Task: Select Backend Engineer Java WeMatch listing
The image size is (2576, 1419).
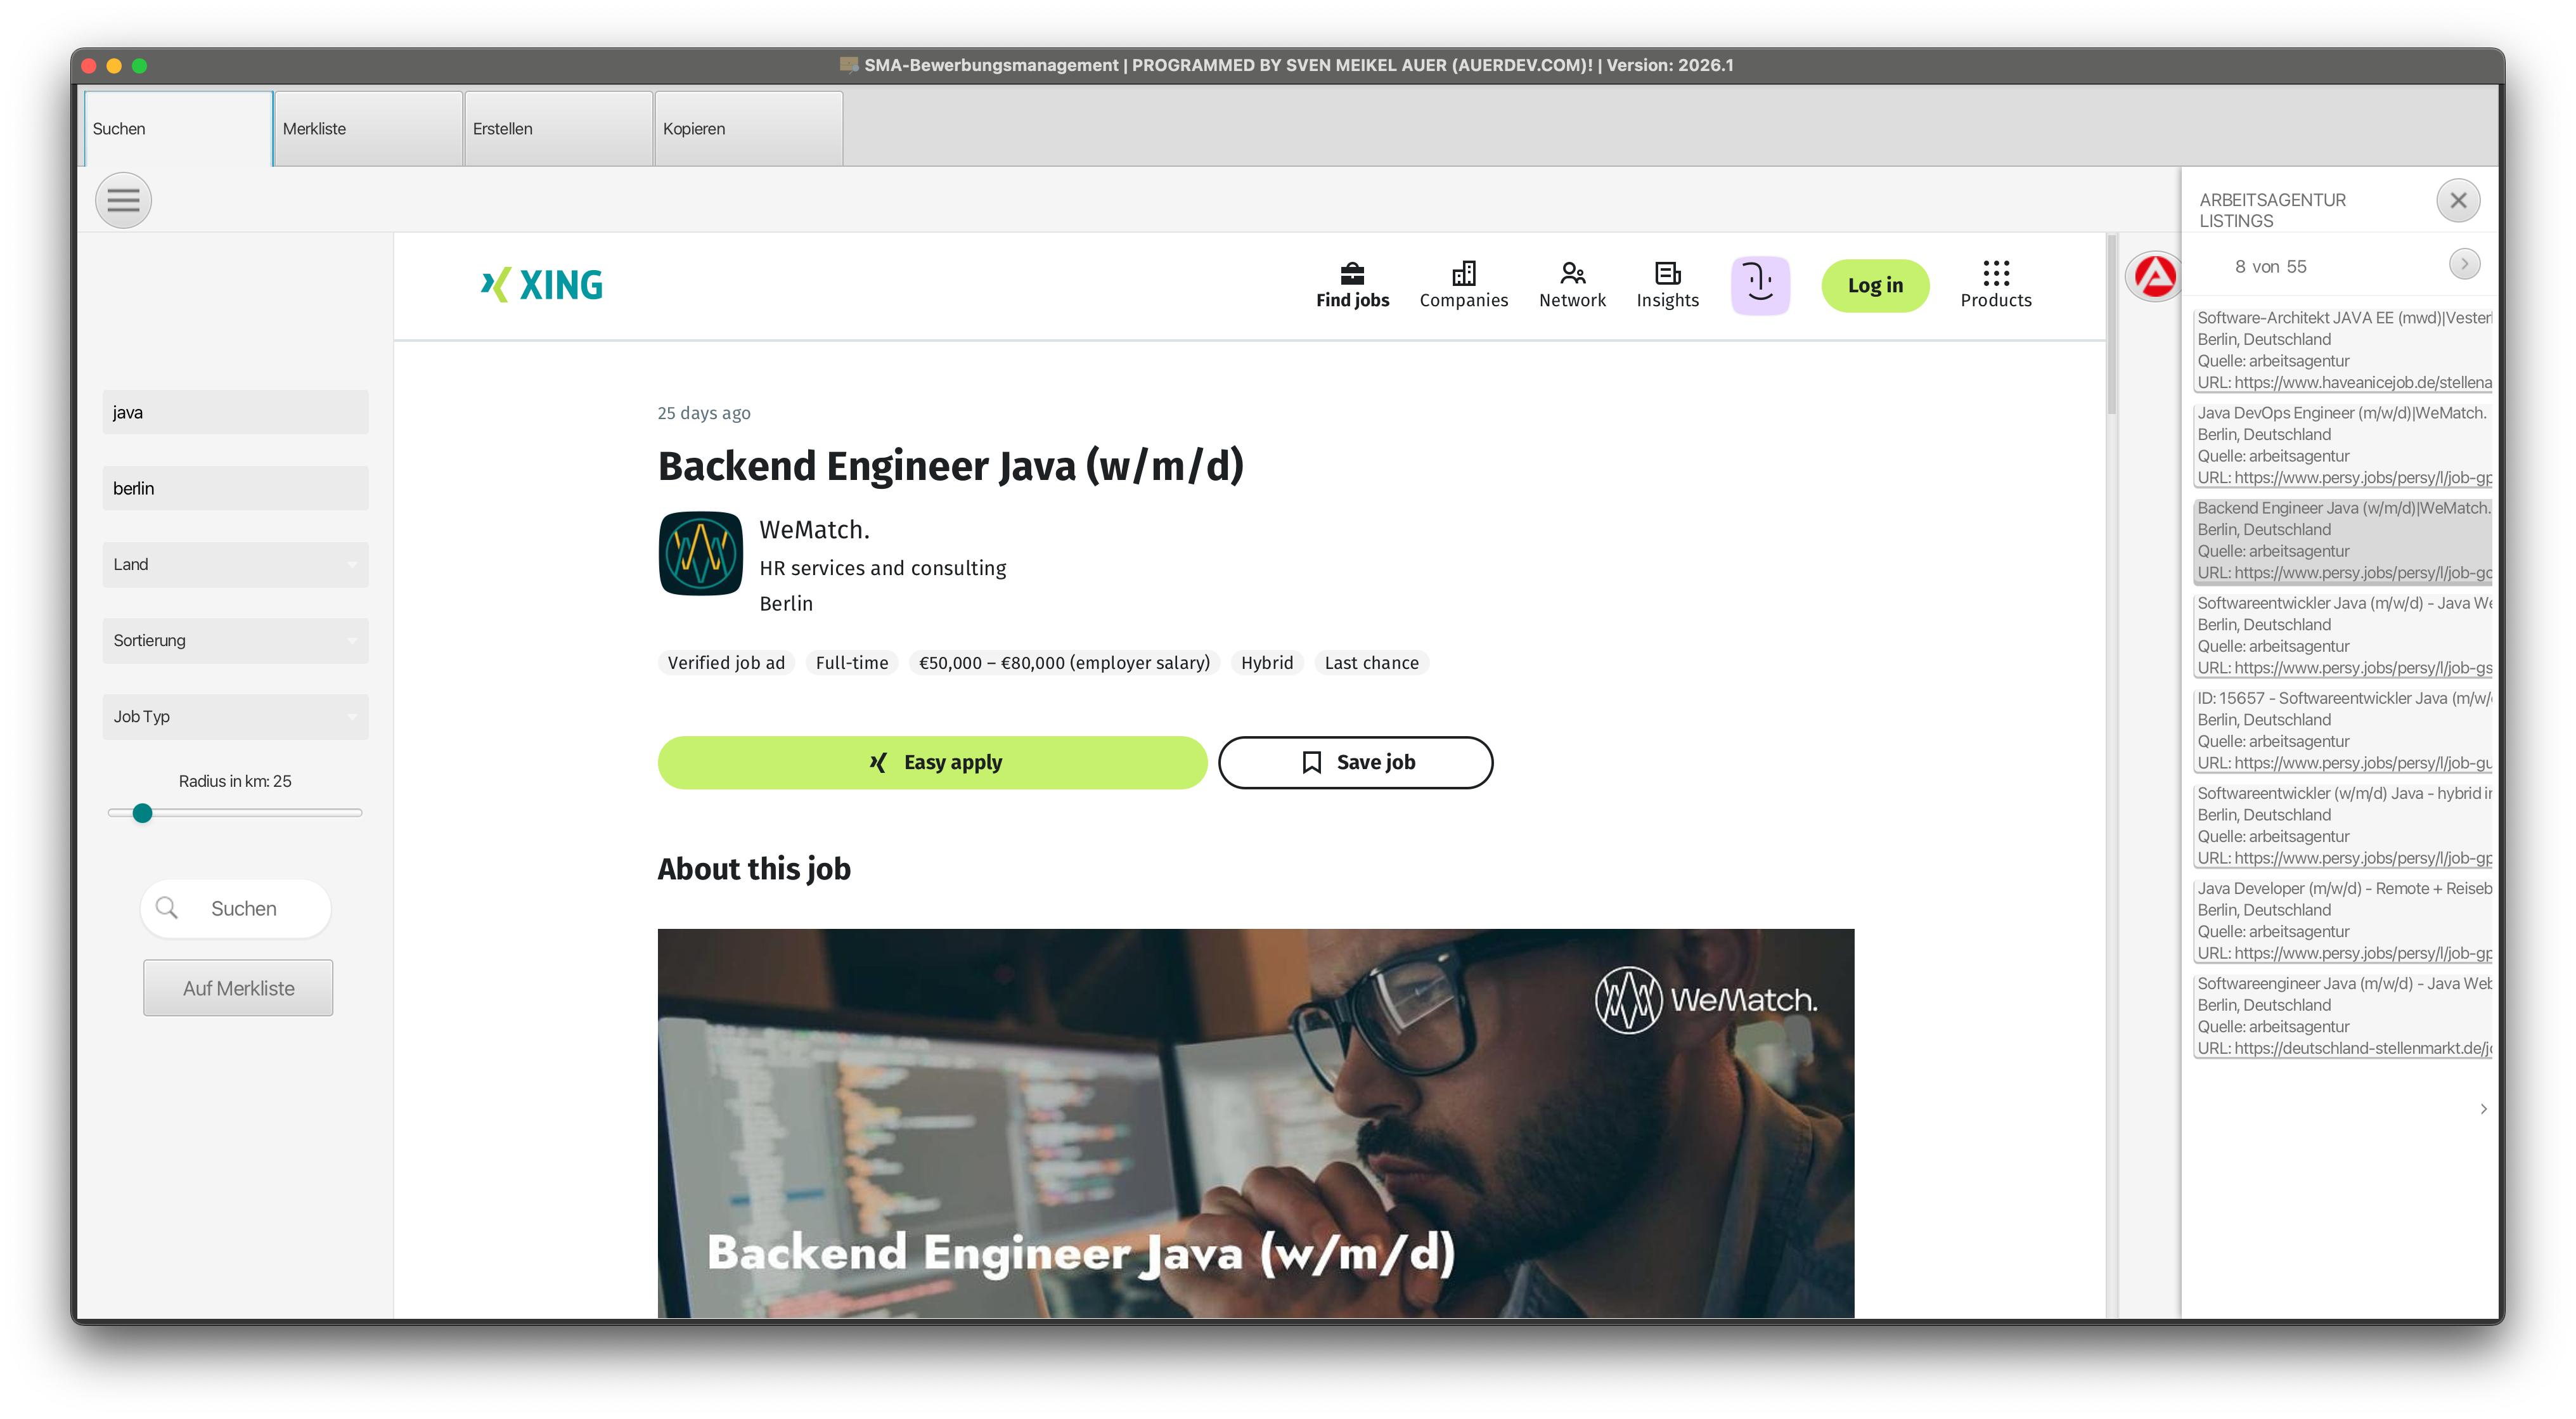Action: click(2342, 540)
